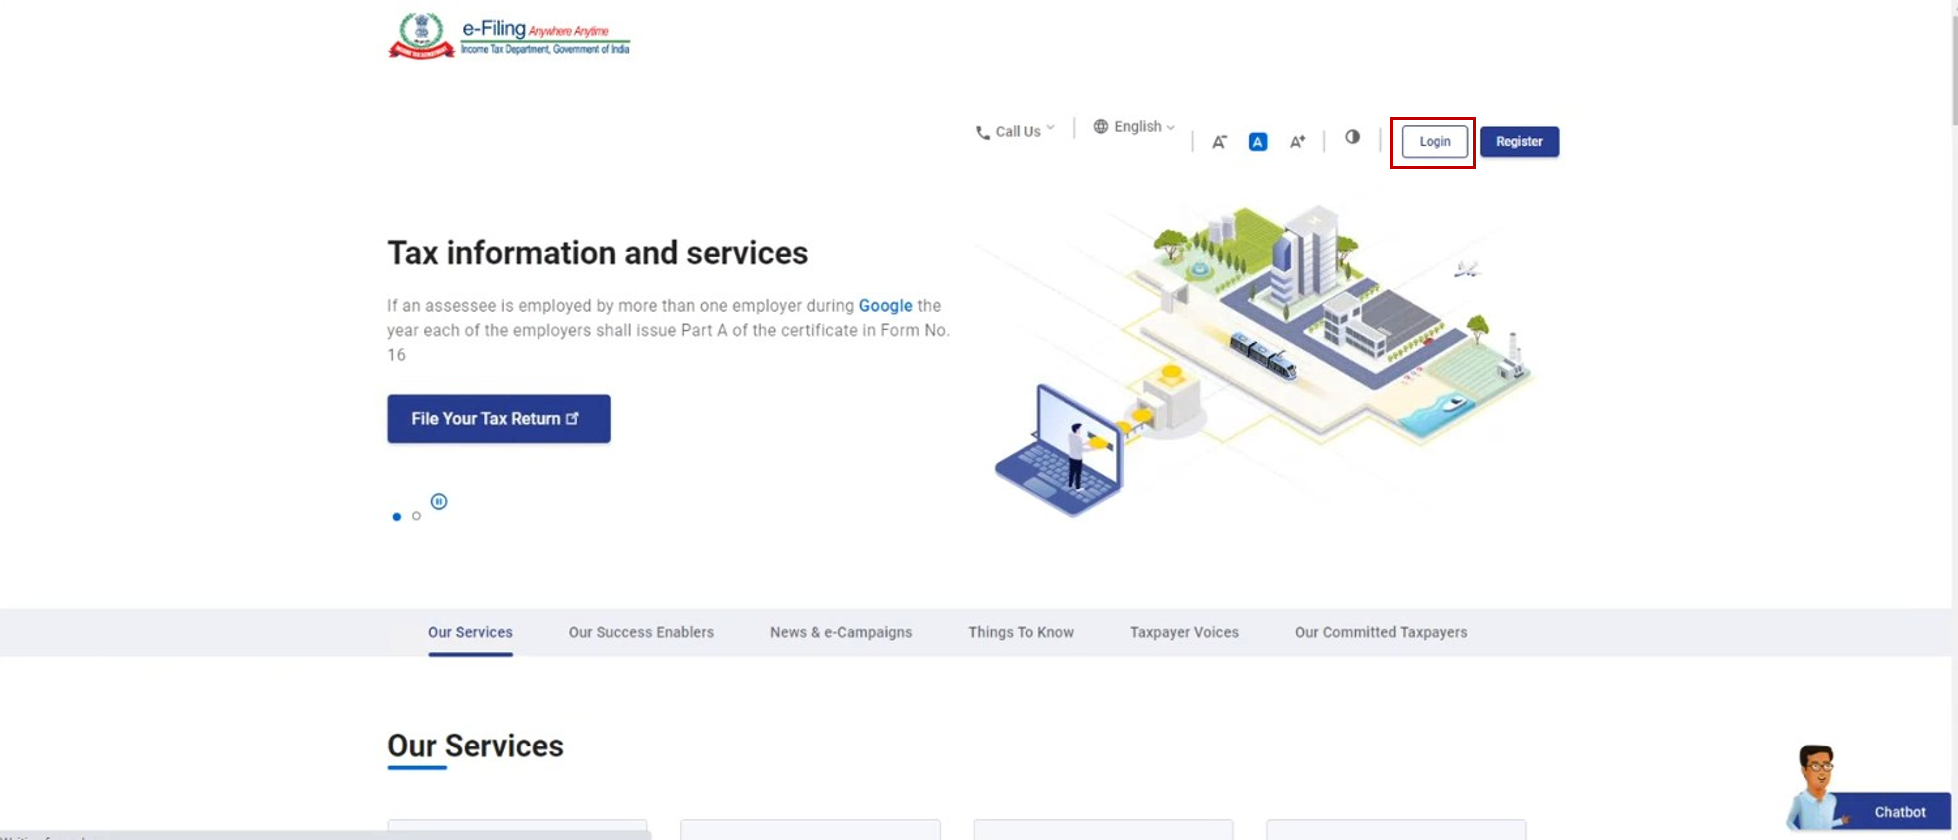The width and height of the screenshot is (1958, 840).
Task: Open the News & e-Campaigns tab
Action: tap(841, 632)
